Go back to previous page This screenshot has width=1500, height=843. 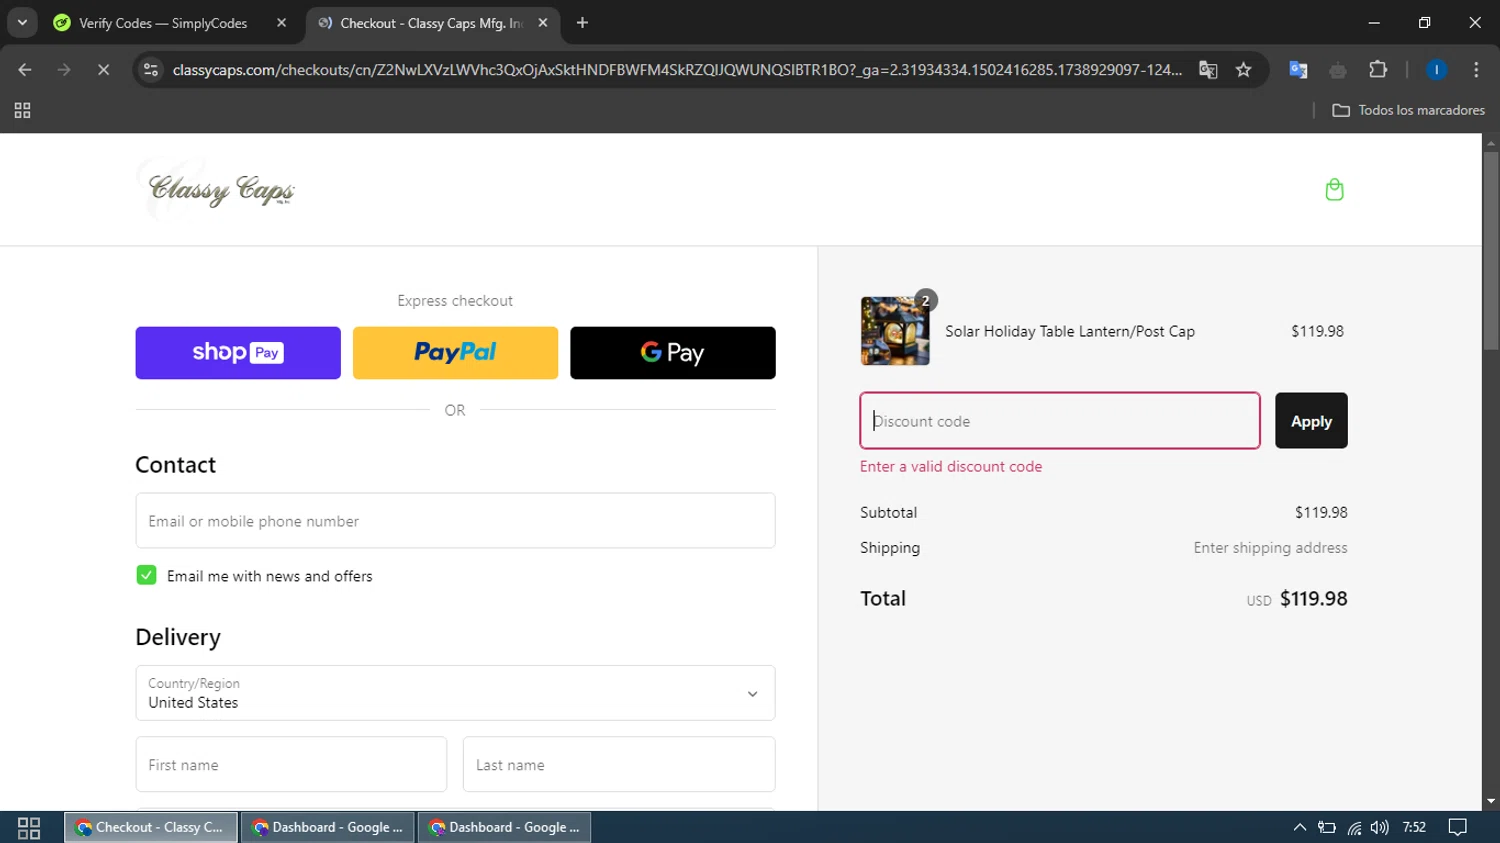pos(25,70)
